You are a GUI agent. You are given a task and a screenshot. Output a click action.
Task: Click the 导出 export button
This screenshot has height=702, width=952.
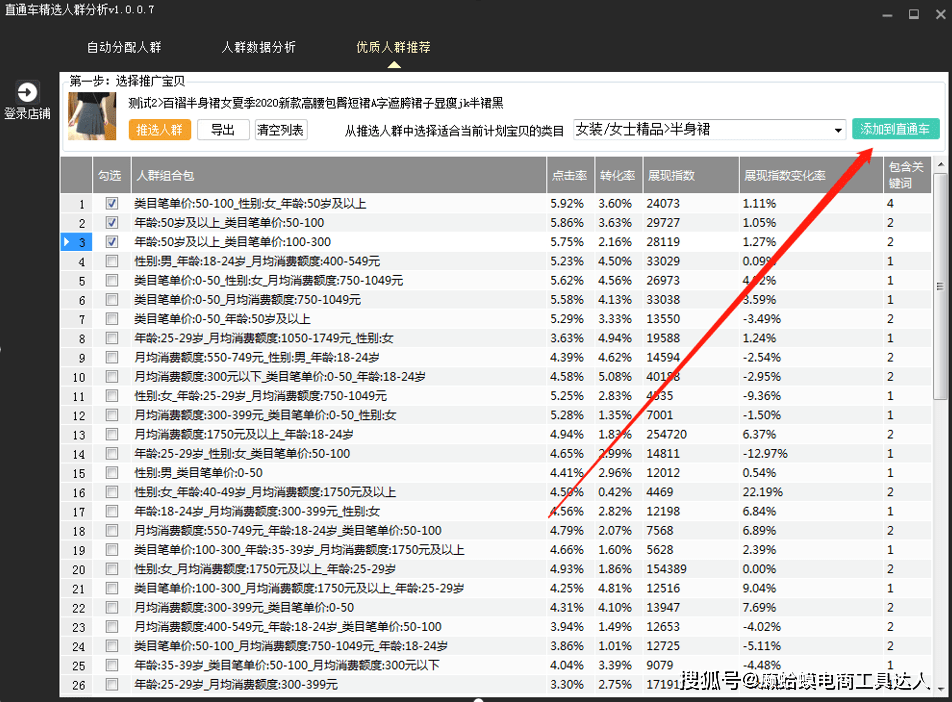point(223,130)
